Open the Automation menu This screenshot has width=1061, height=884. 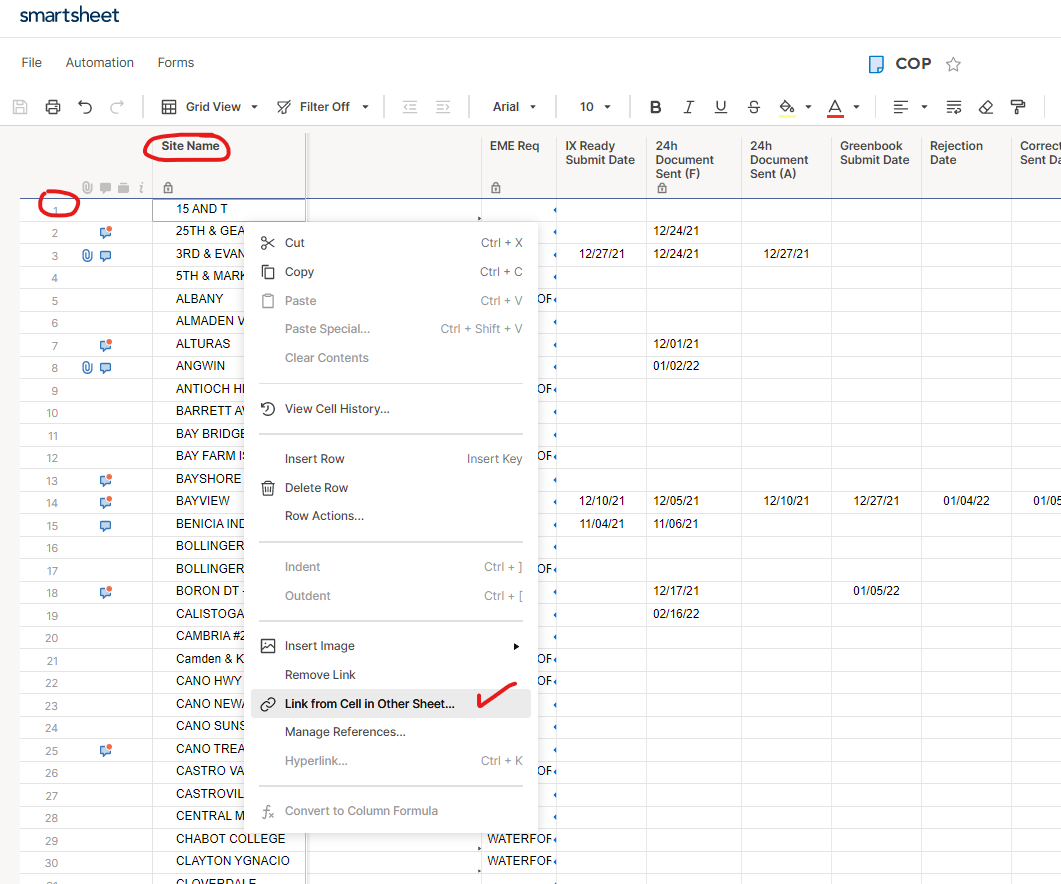coord(99,62)
